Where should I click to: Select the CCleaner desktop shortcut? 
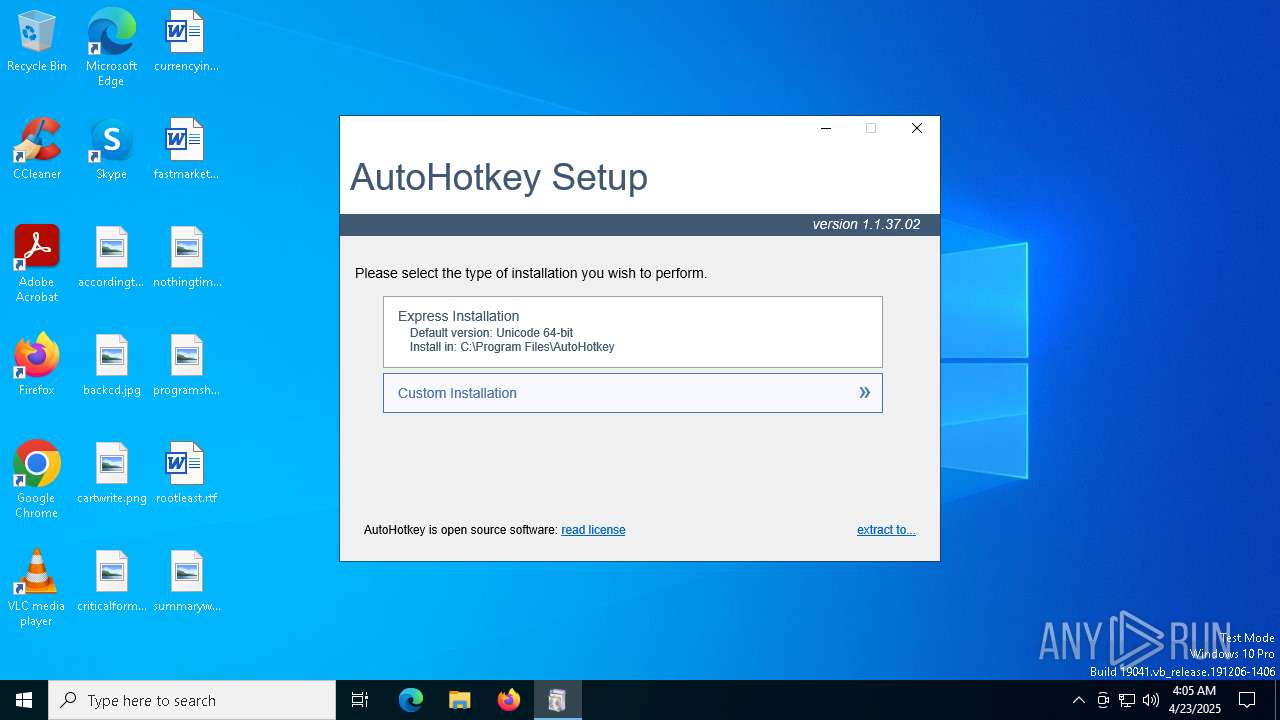tap(37, 150)
